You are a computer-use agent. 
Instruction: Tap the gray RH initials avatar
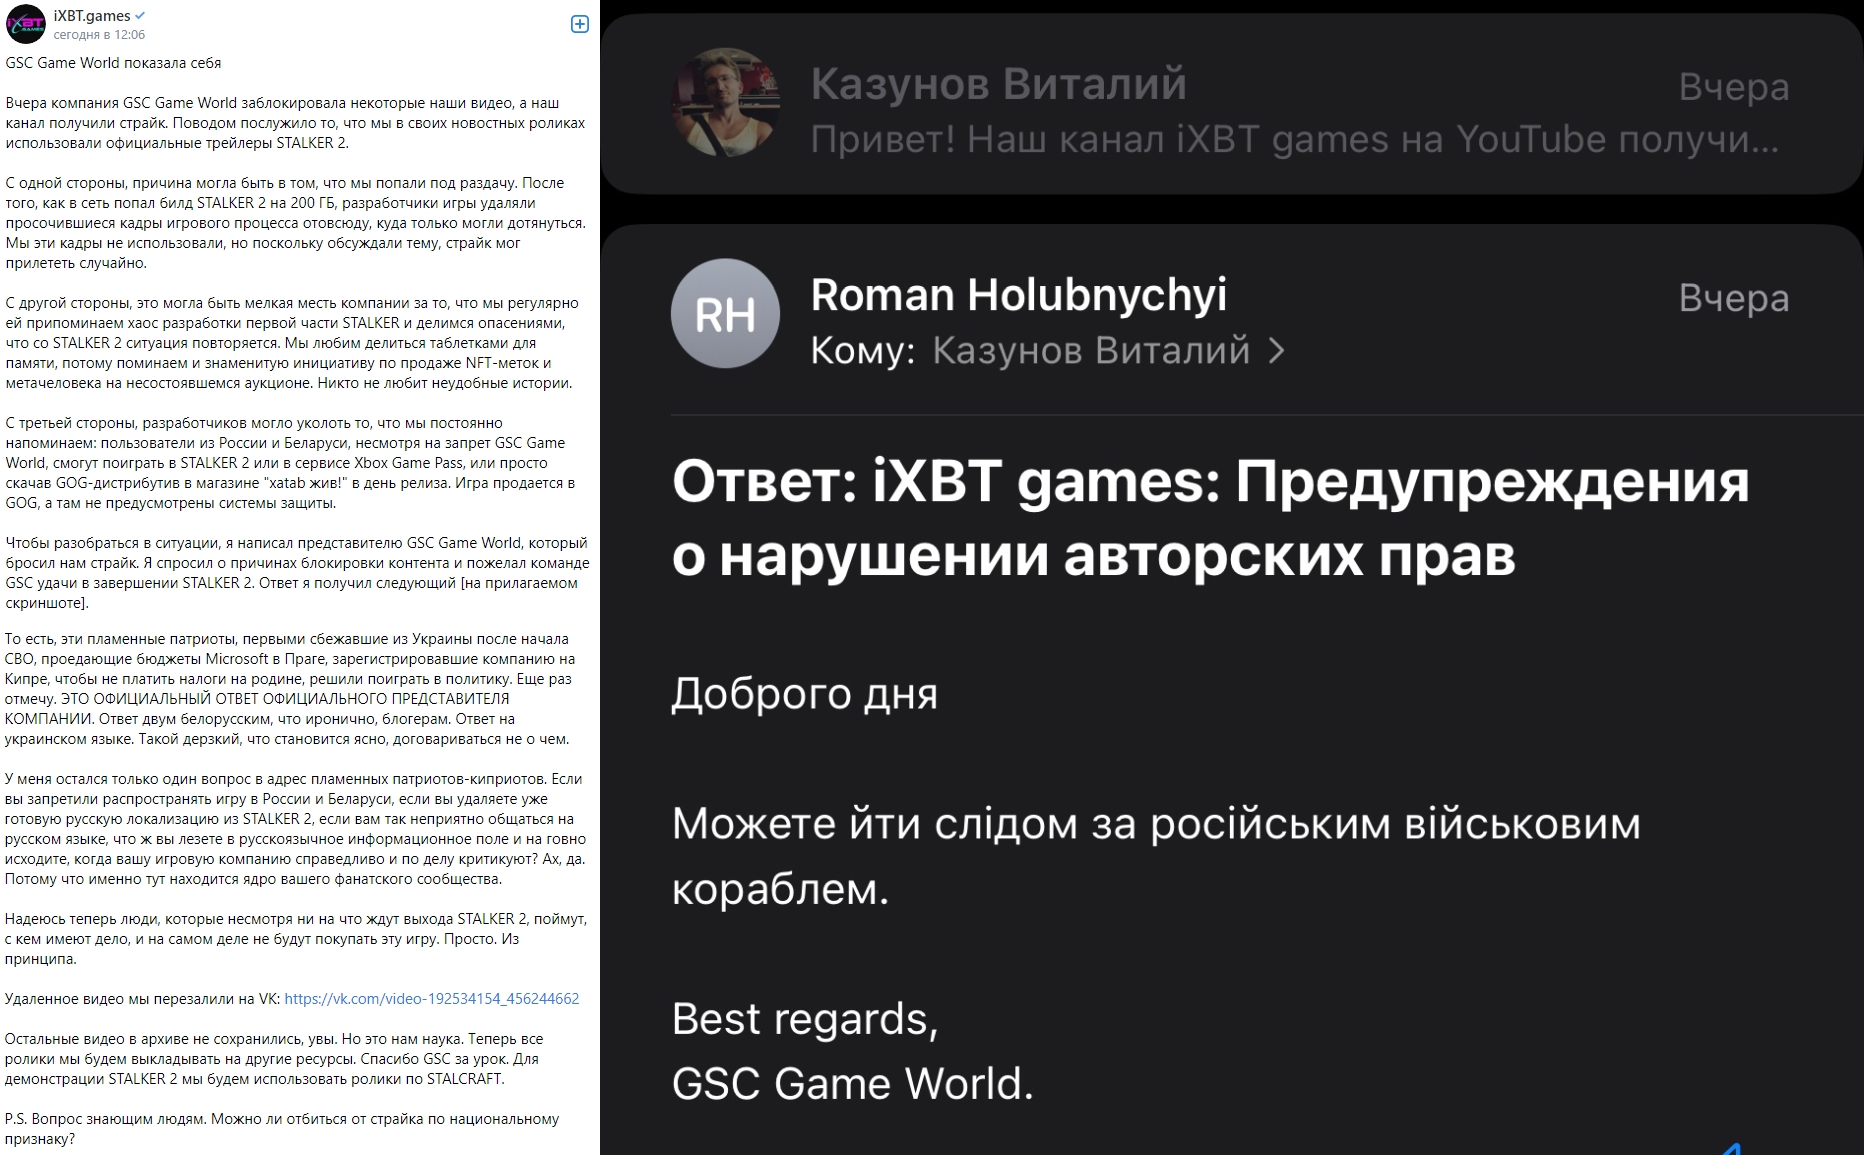tap(725, 314)
